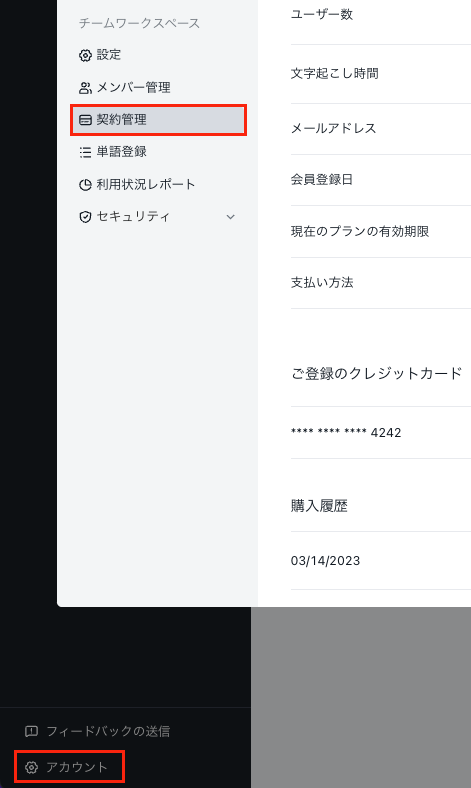Open the アカウント settings link

(76, 767)
